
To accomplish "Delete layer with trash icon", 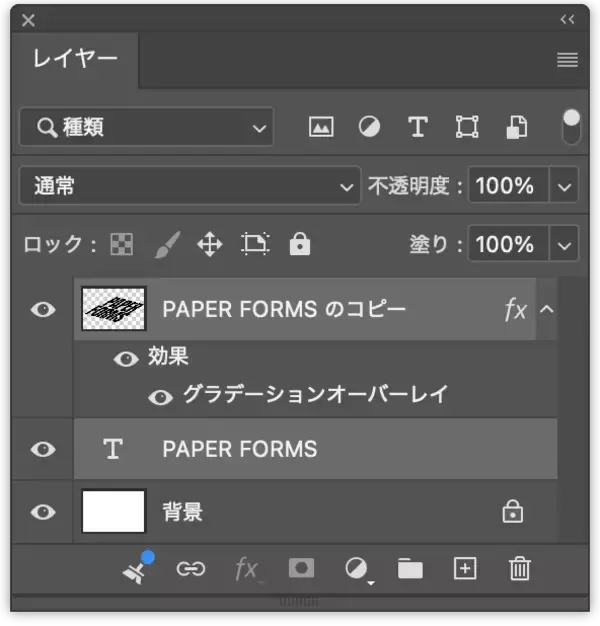I will pyautogui.click(x=519, y=569).
